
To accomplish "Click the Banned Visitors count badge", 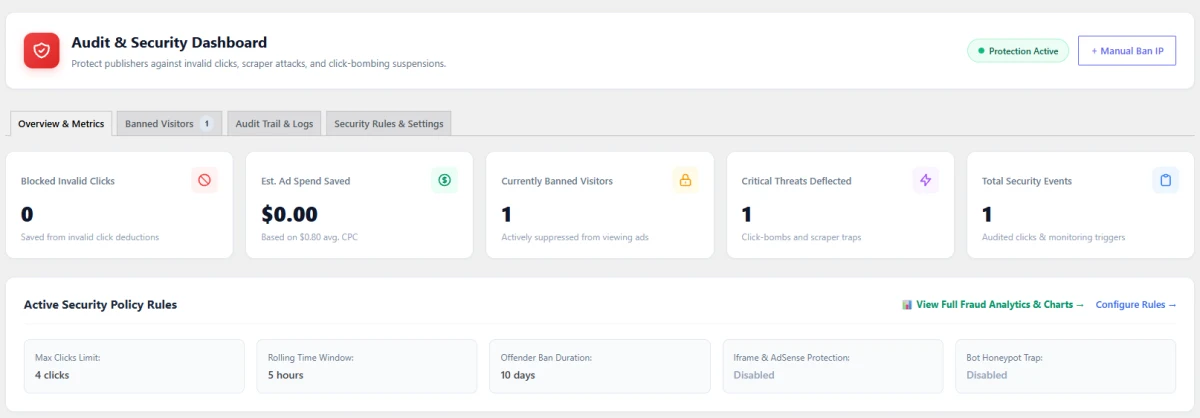I will pyautogui.click(x=207, y=124).
